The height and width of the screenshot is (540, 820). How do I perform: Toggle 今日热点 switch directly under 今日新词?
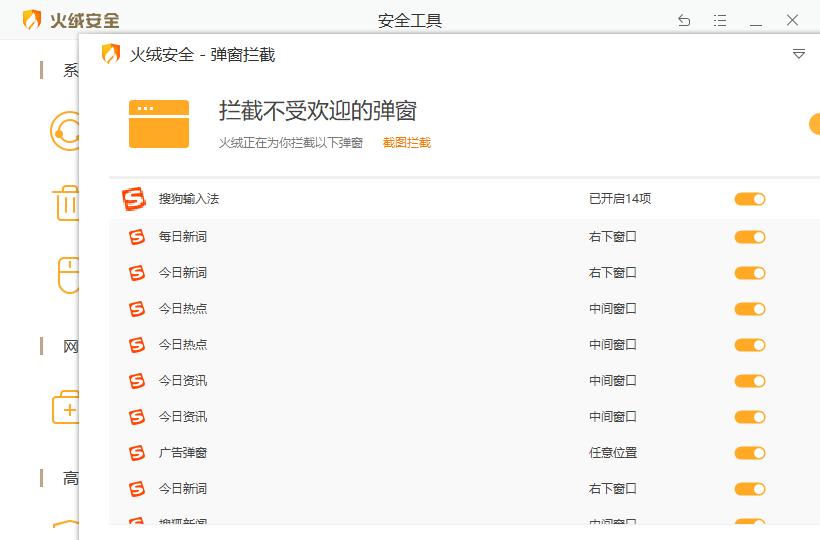tap(750, 309)
